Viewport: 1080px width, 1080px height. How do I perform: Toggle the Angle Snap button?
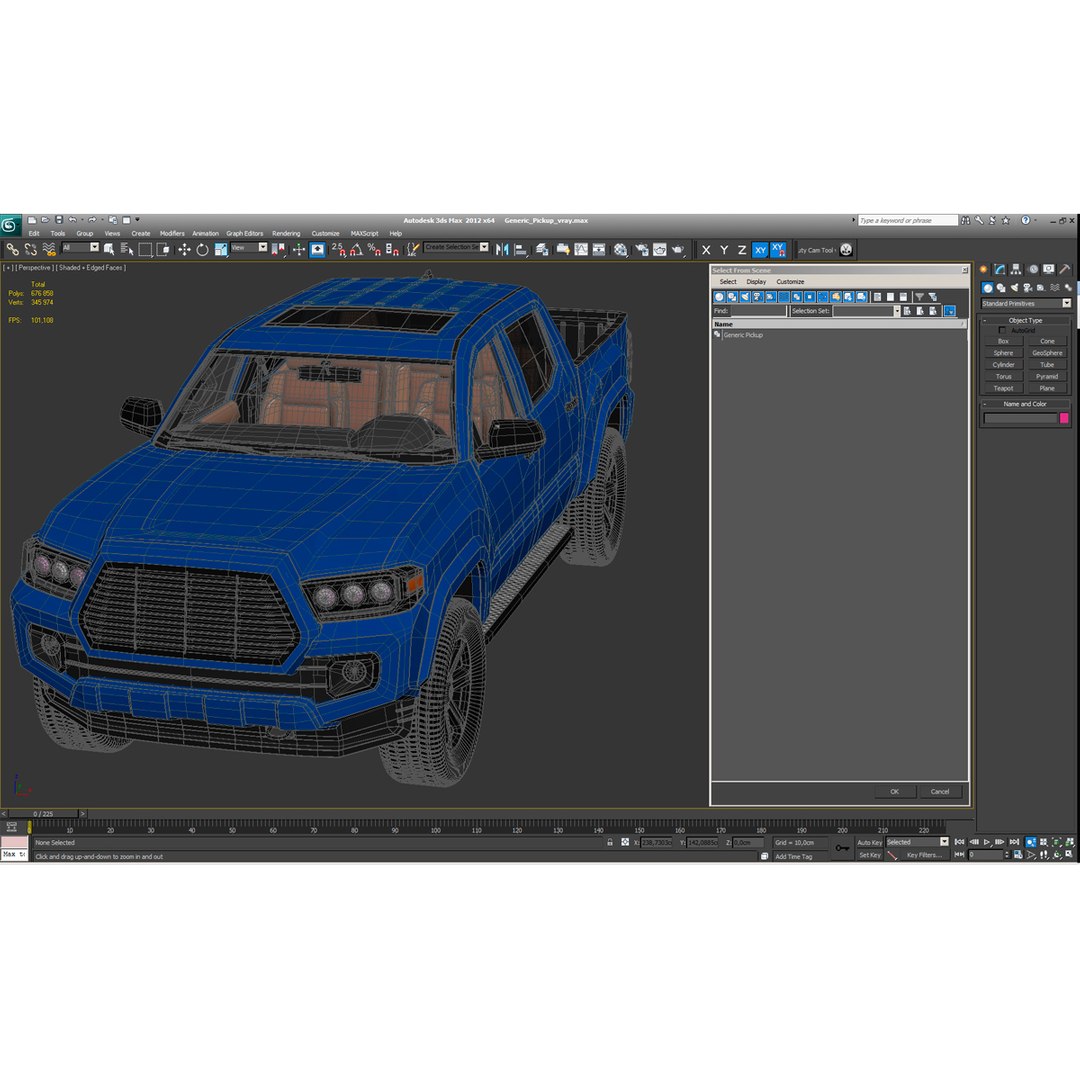pyautogui.click(x=356, y=249)
